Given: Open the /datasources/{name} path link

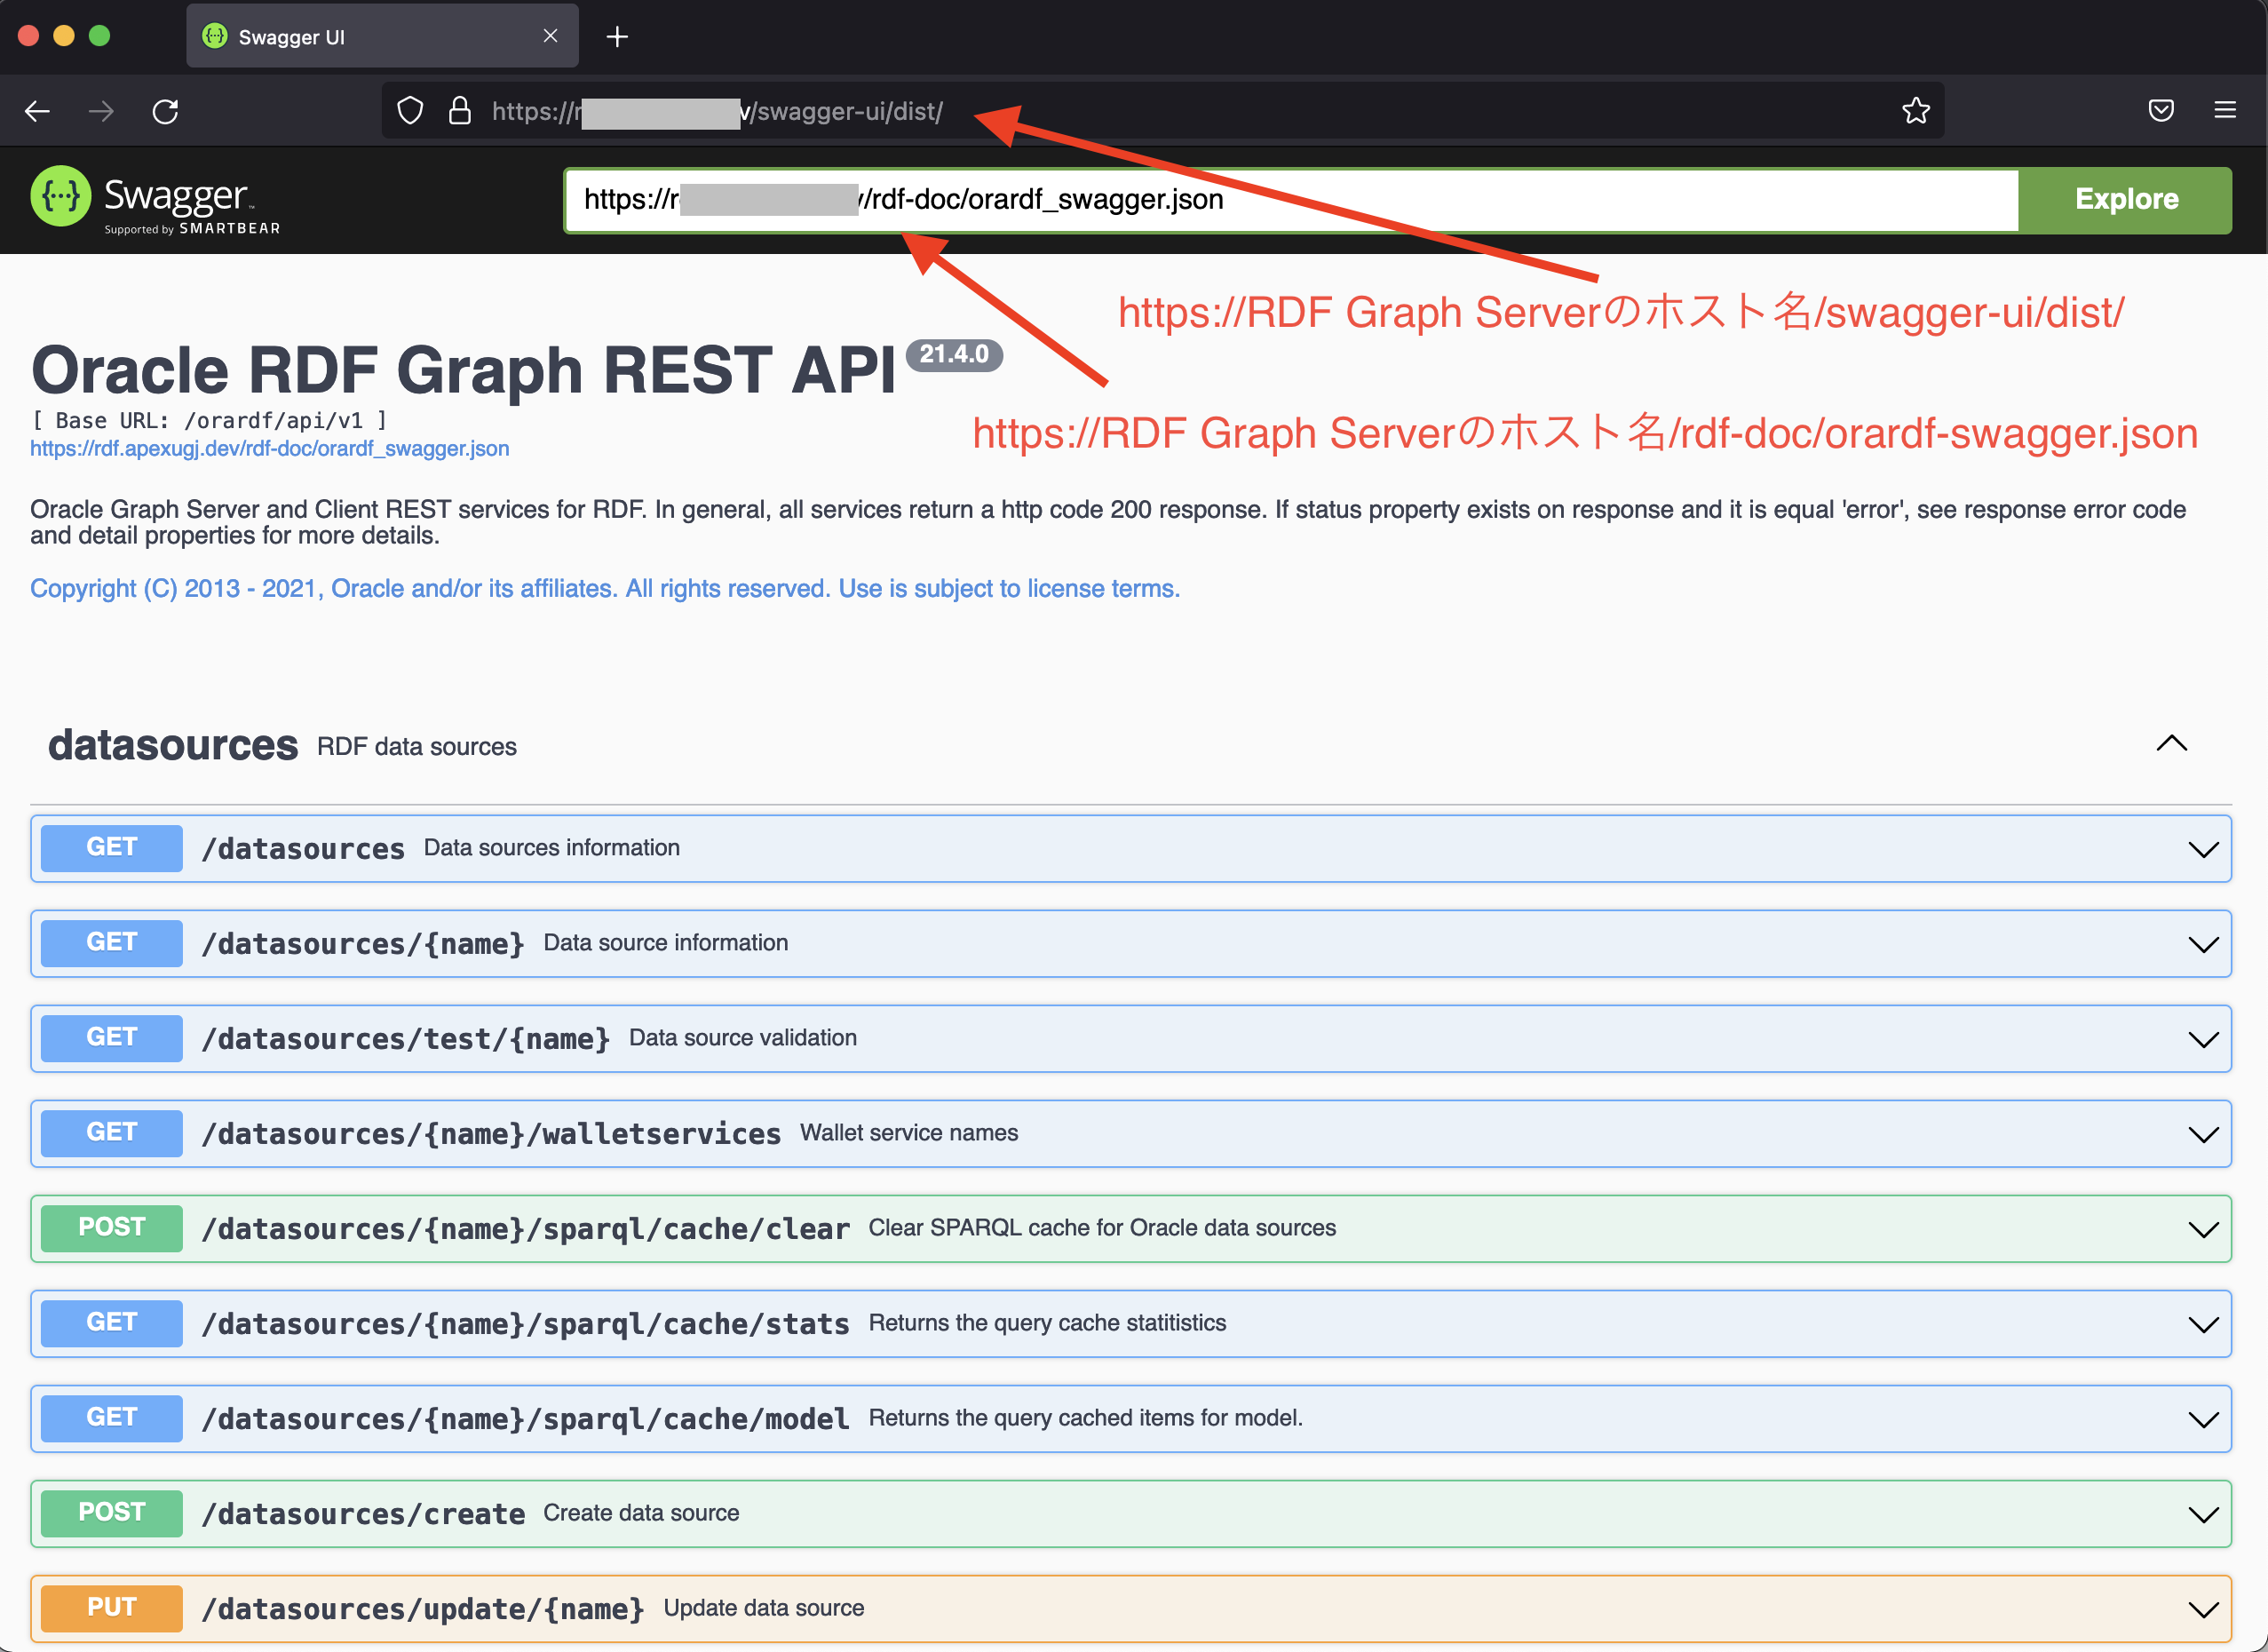Looking at the screenshot, I should [363, 944].
